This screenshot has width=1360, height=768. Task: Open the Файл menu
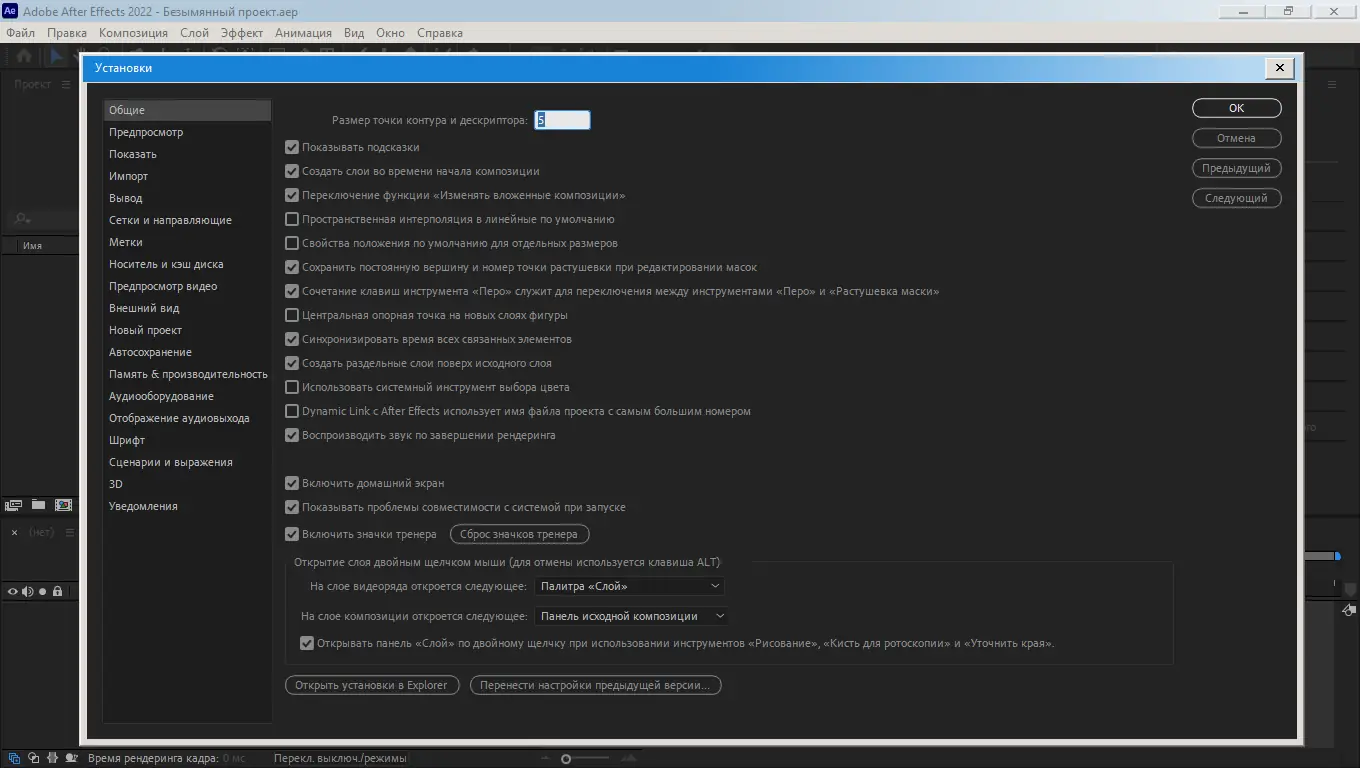tap(20, 33)
